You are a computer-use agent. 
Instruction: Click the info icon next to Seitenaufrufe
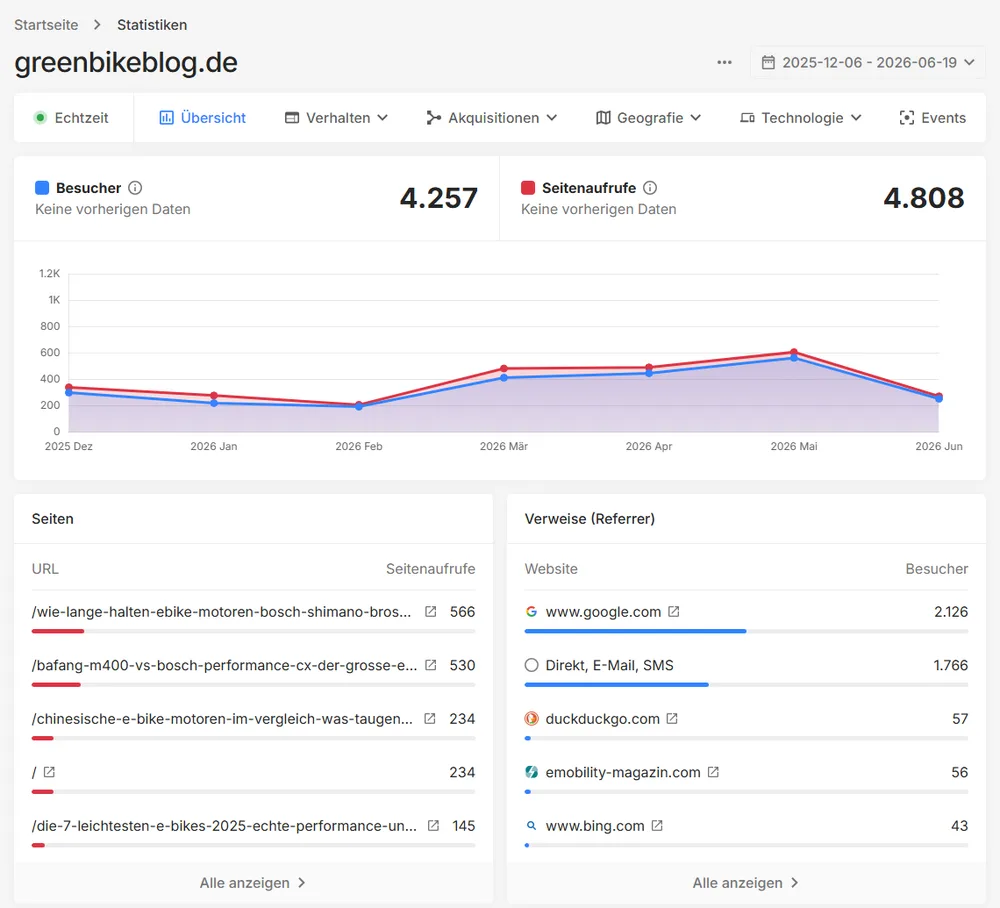click(x=650, y=188)
